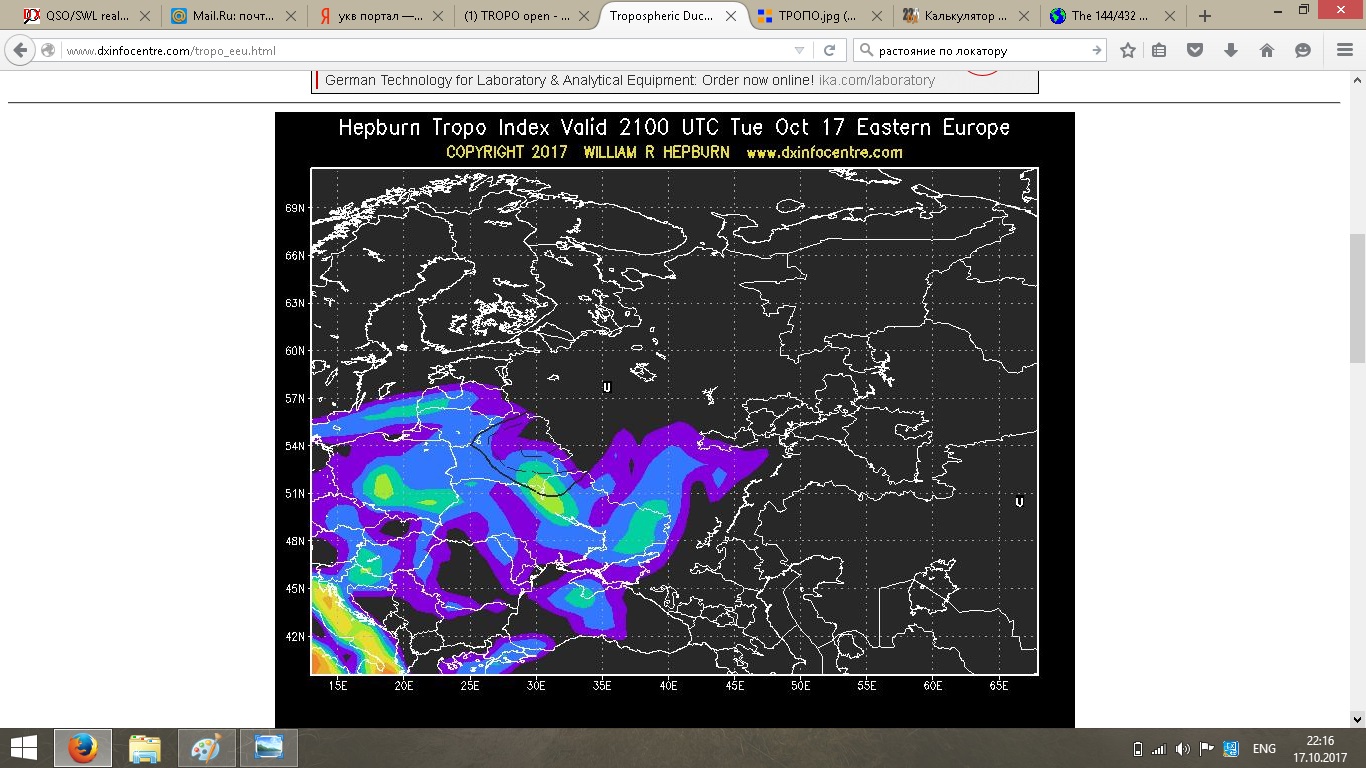Open the Downloads arrow icon
Image resolution: width=1366 pixels, height=768 pixels.
pyautogui.click(x=1231, y=51)
